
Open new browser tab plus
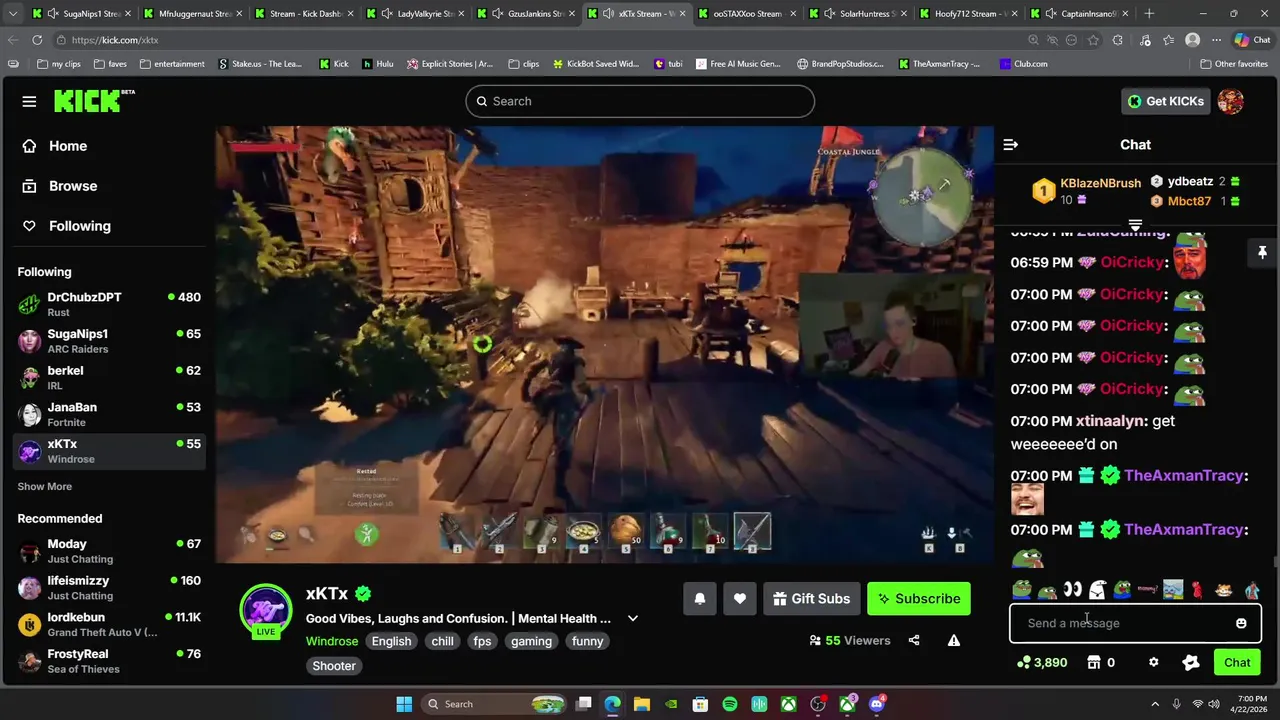pyautogui.click(x=1149, y=14)
